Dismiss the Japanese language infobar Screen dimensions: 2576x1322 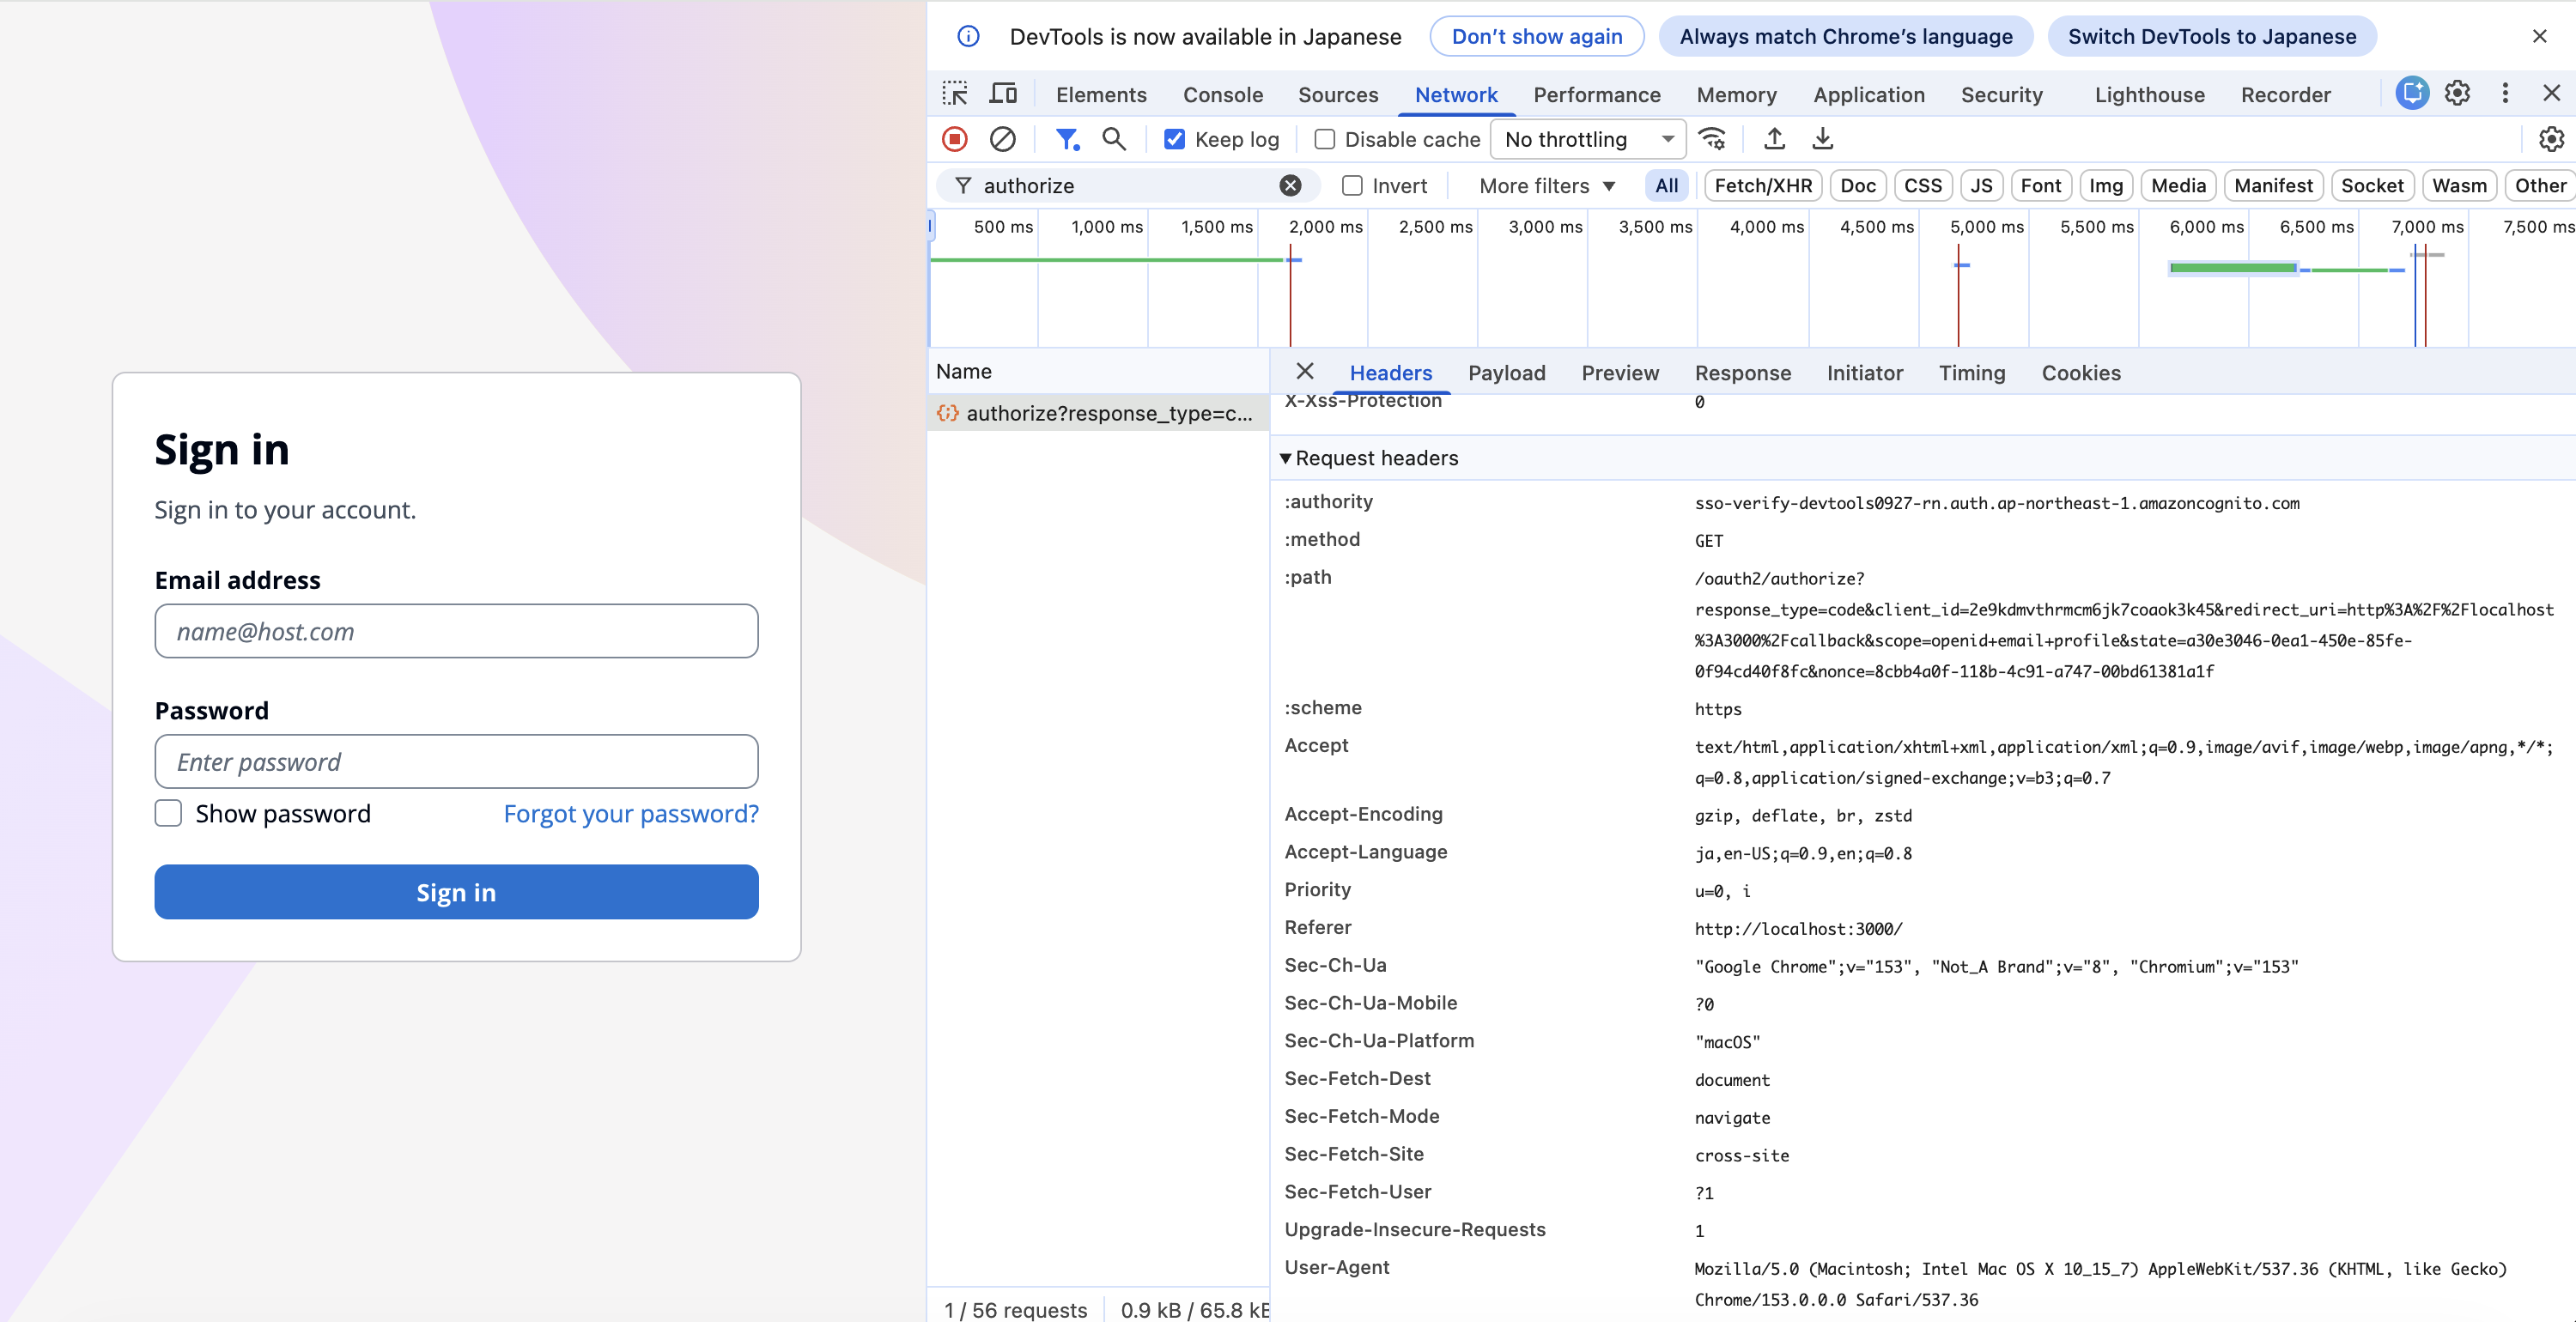coord(2539,36)
